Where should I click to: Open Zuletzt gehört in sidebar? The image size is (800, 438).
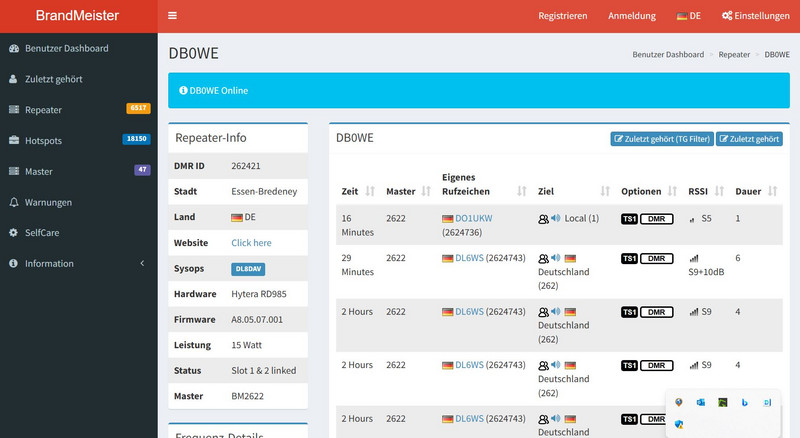pos(79,79)
